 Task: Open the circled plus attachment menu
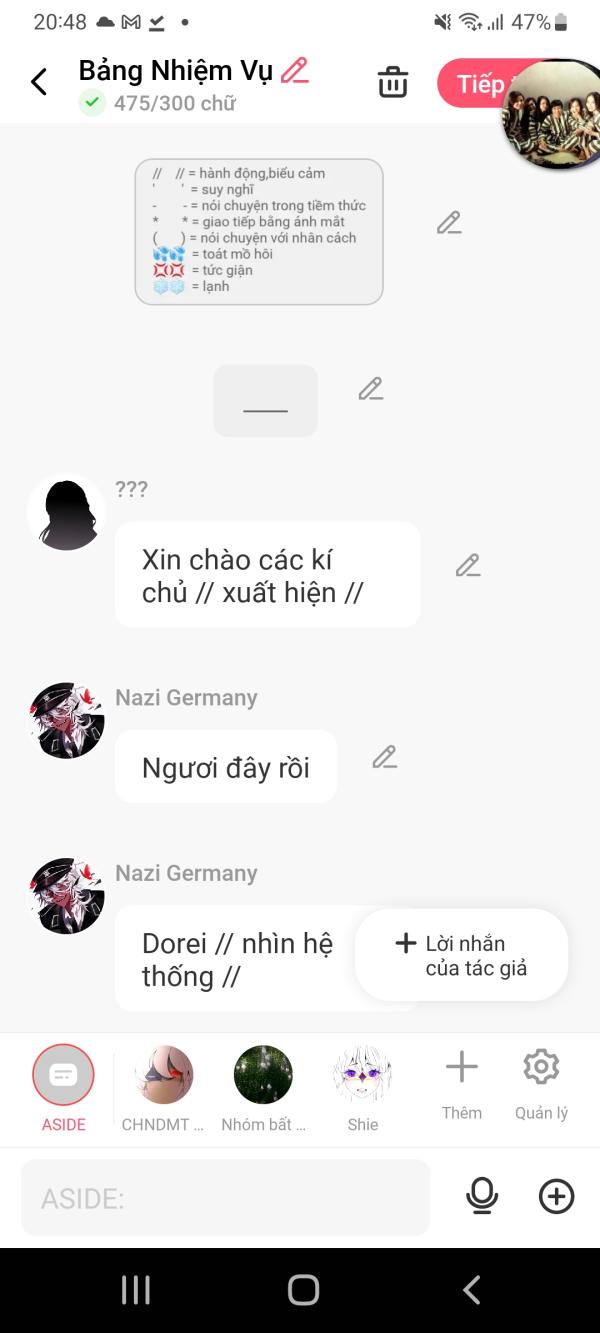(x=556, y=1196)
